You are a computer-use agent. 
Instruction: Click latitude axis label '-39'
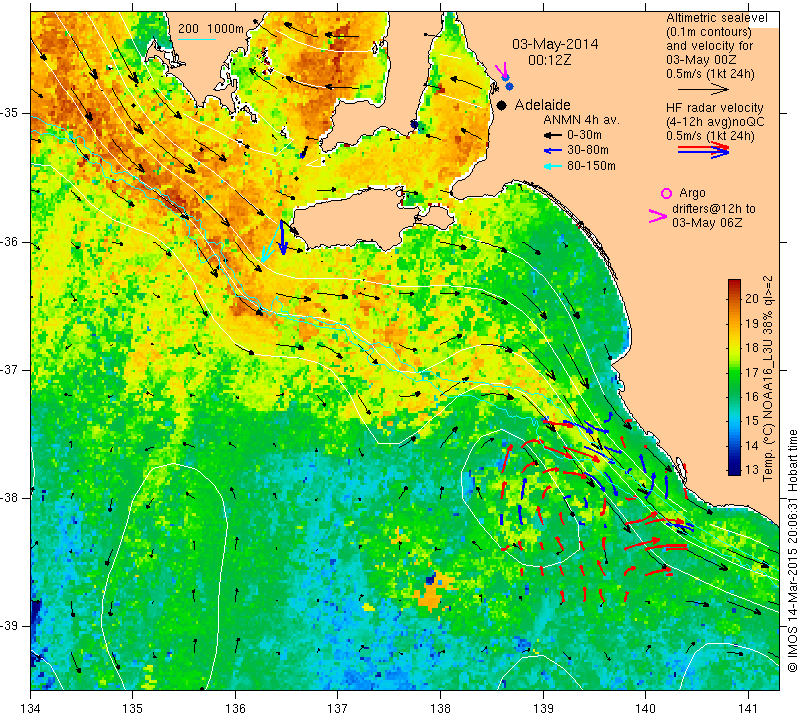(x=9, y=626)
